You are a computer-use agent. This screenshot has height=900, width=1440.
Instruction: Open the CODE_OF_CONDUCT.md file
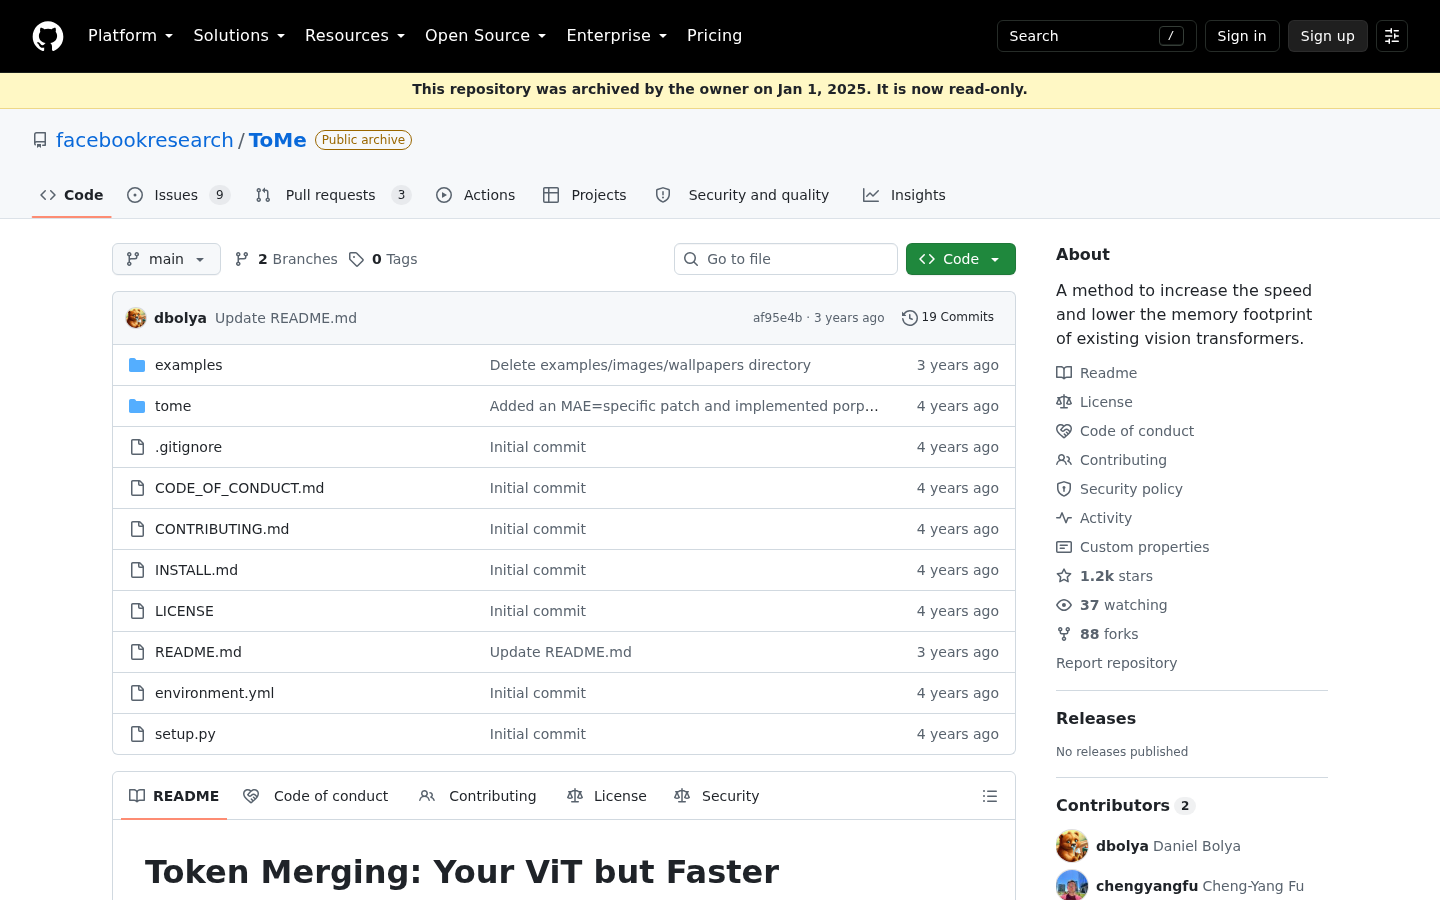pyautogui.click(x=239, y=488)
